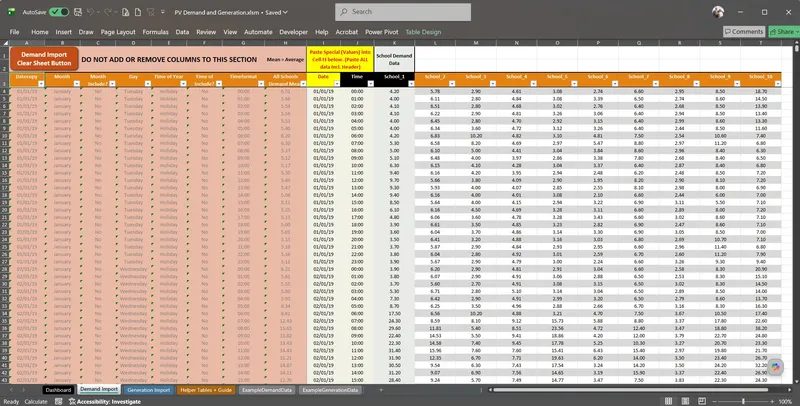The image size is (800, 406).
Task: Add a new sheet with plus icon
Action: click(381, 390)
